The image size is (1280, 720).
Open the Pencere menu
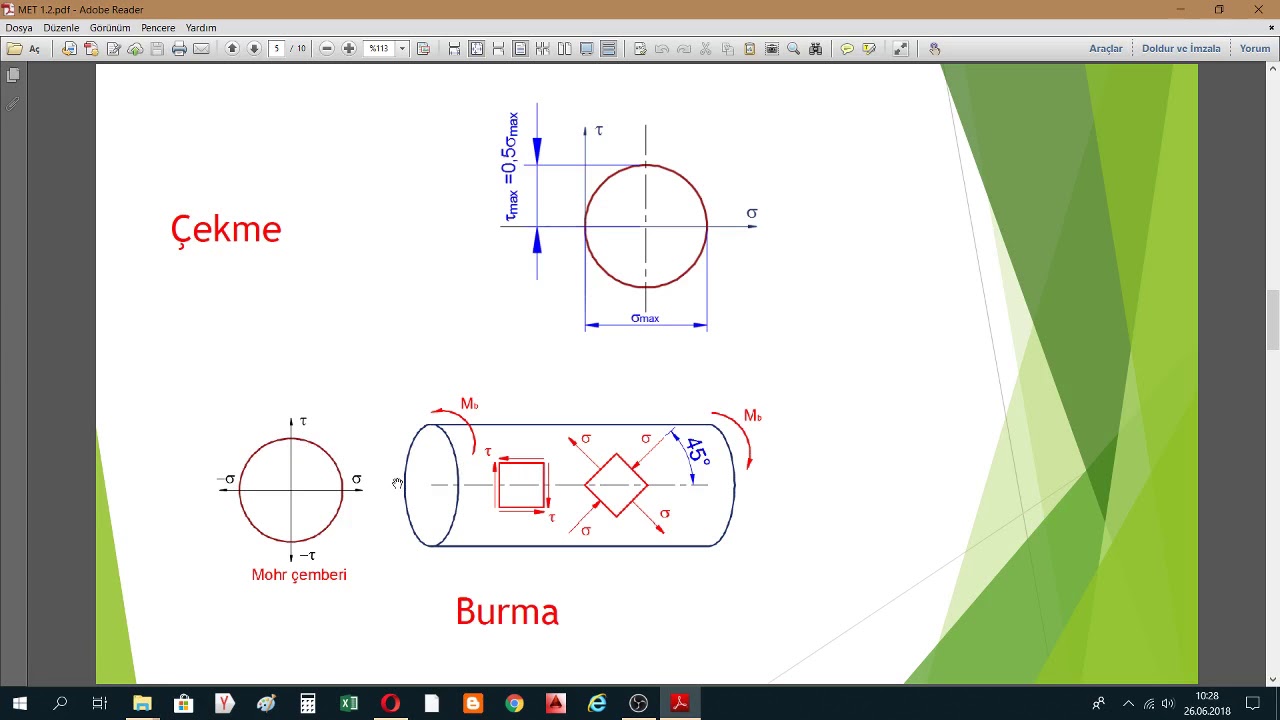[158, 28]
